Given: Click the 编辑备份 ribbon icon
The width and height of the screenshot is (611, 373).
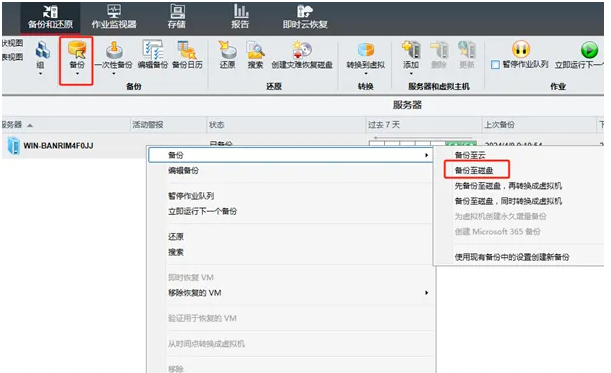Looking at the screenshot, I should coord(152,50).
